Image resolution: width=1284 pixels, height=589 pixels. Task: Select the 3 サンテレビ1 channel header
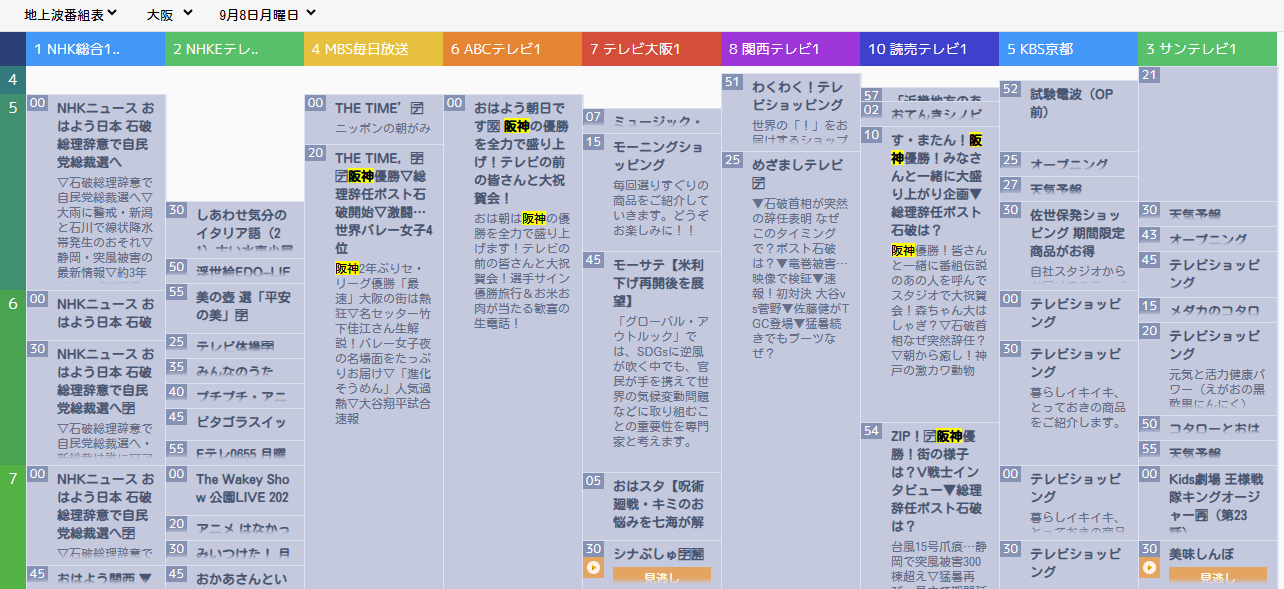click(x=1208, y=48)
